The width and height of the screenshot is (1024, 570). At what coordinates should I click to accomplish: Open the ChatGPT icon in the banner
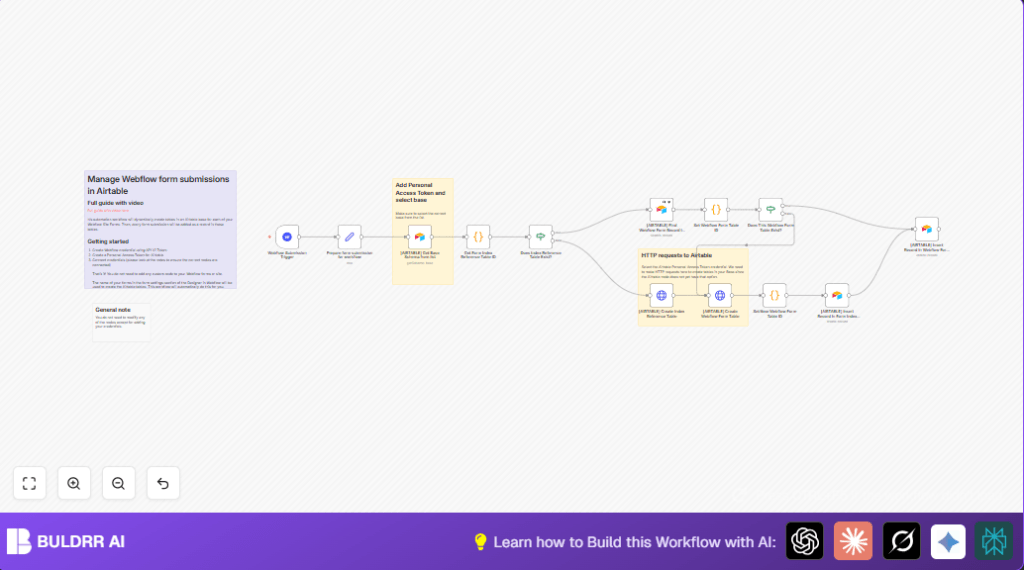805,541
